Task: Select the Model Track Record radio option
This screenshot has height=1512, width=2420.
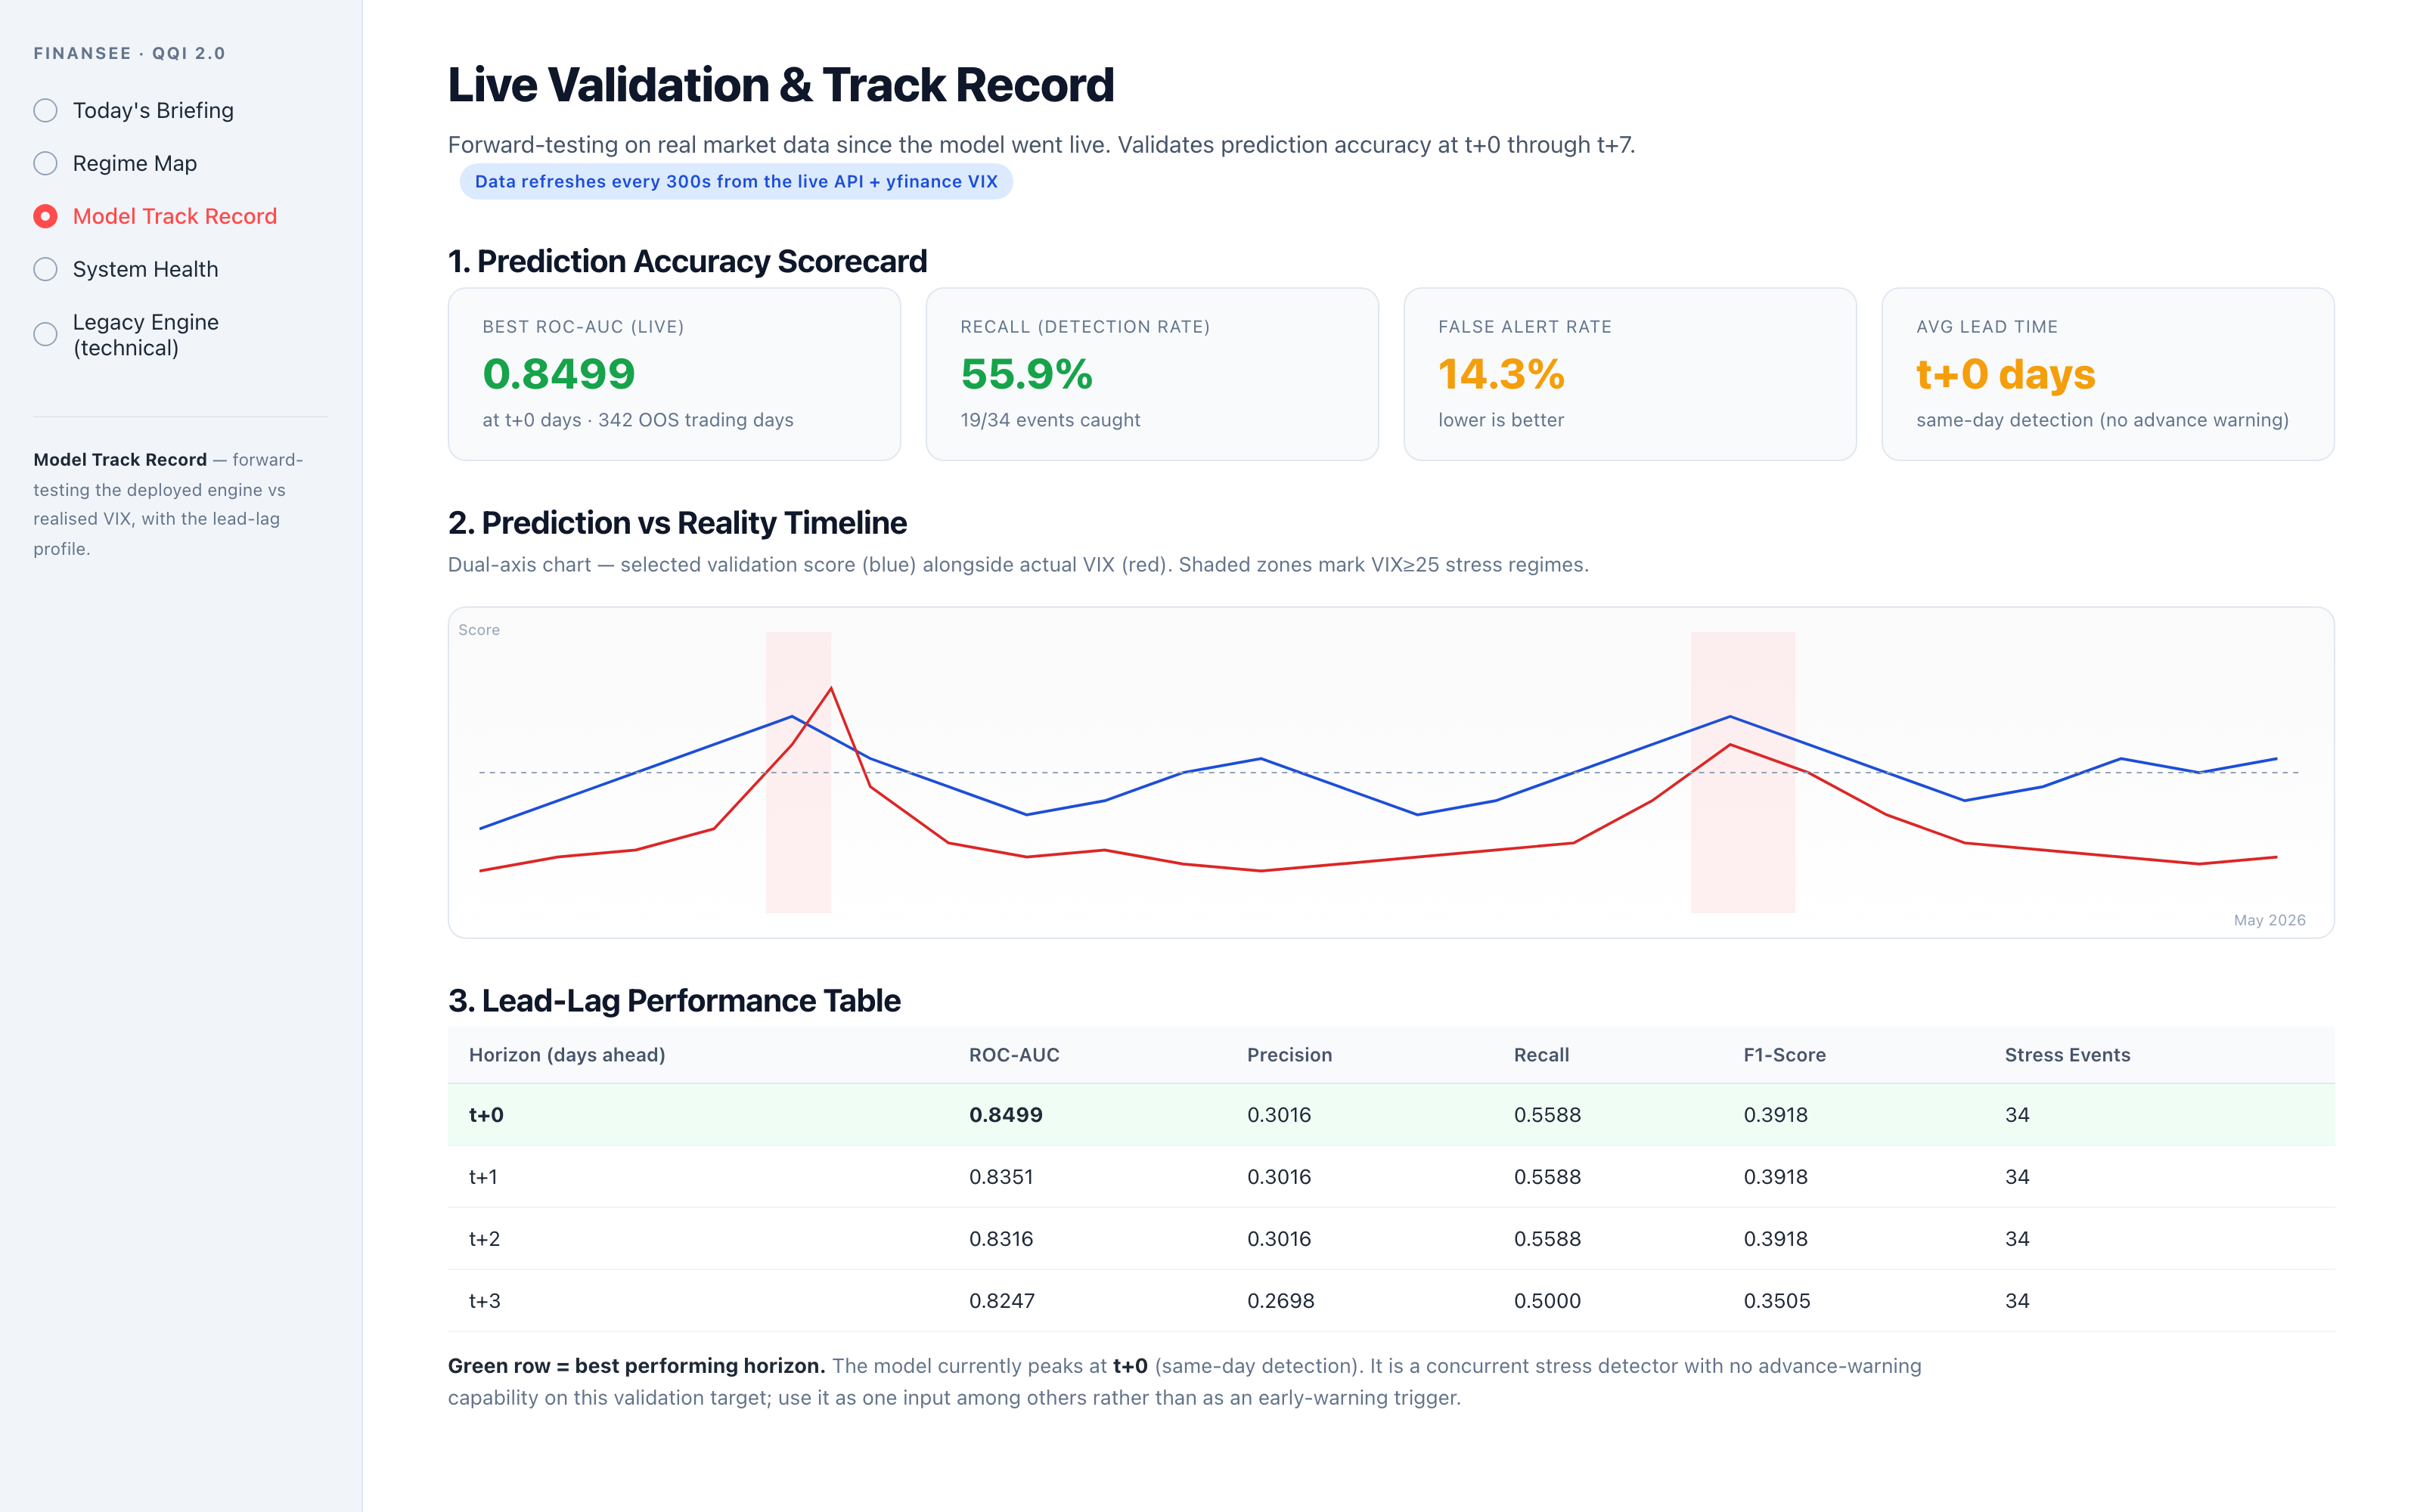Action: coord(45,216)
